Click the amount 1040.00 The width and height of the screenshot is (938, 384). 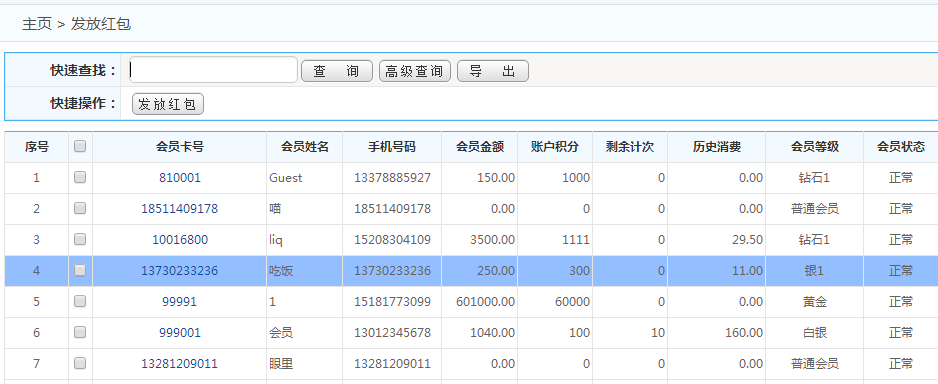coord(492,333)
